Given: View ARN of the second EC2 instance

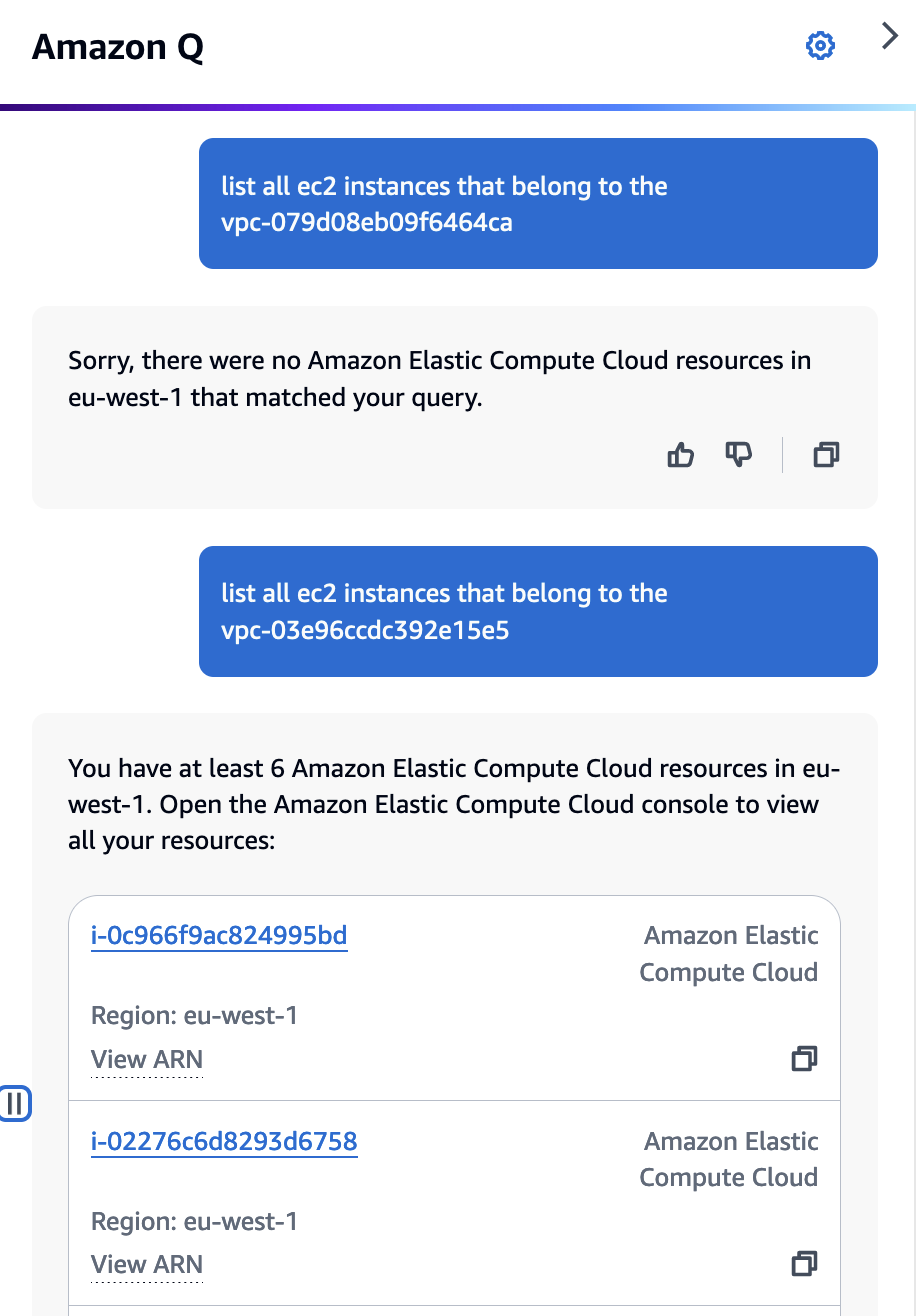Looking at the screenshot, I should (146, 1263).
